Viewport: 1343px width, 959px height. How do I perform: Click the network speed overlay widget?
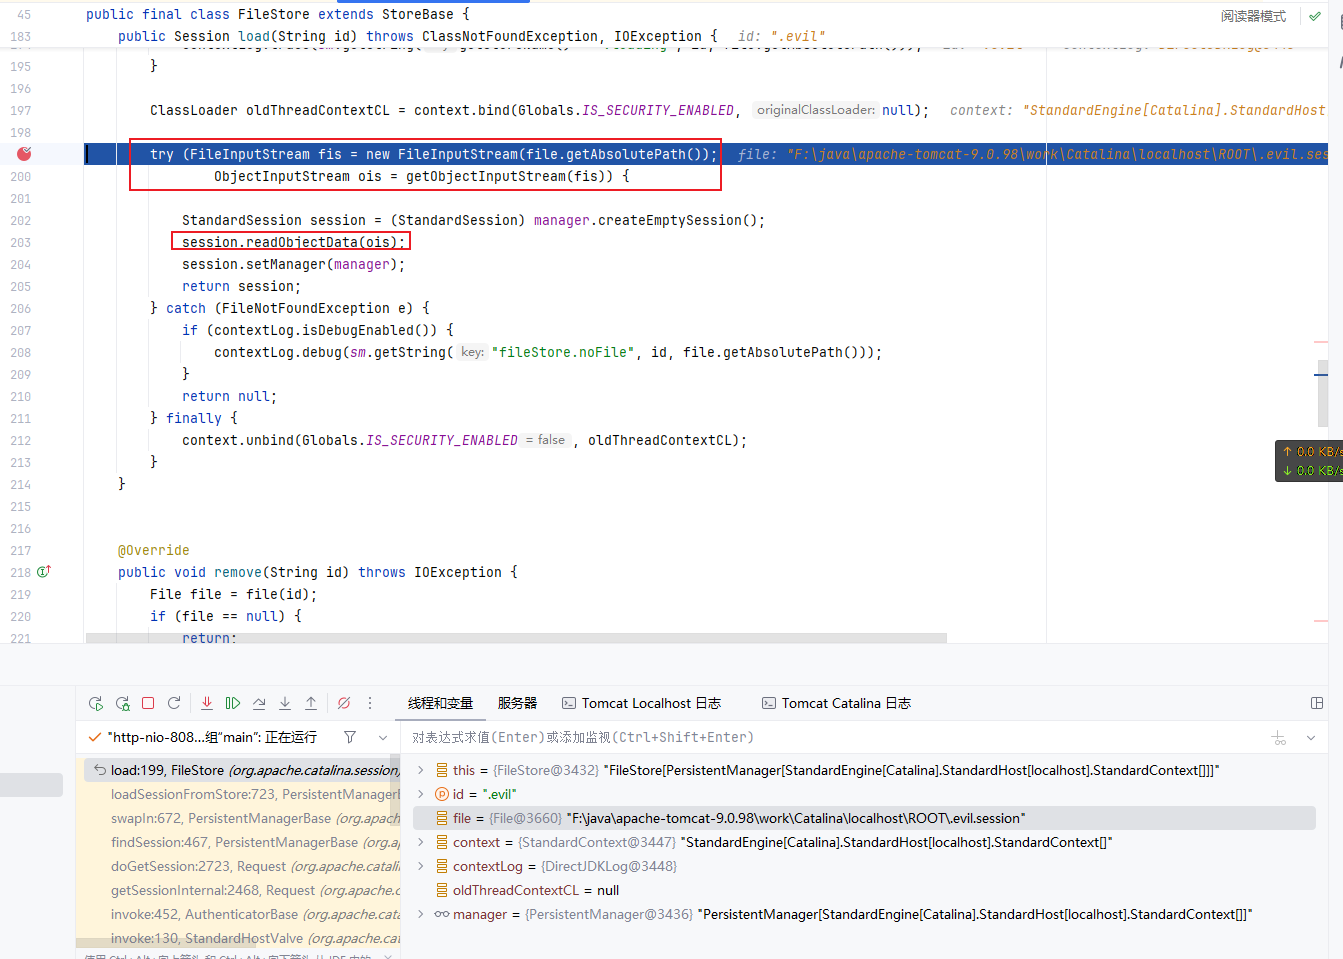1309,461
